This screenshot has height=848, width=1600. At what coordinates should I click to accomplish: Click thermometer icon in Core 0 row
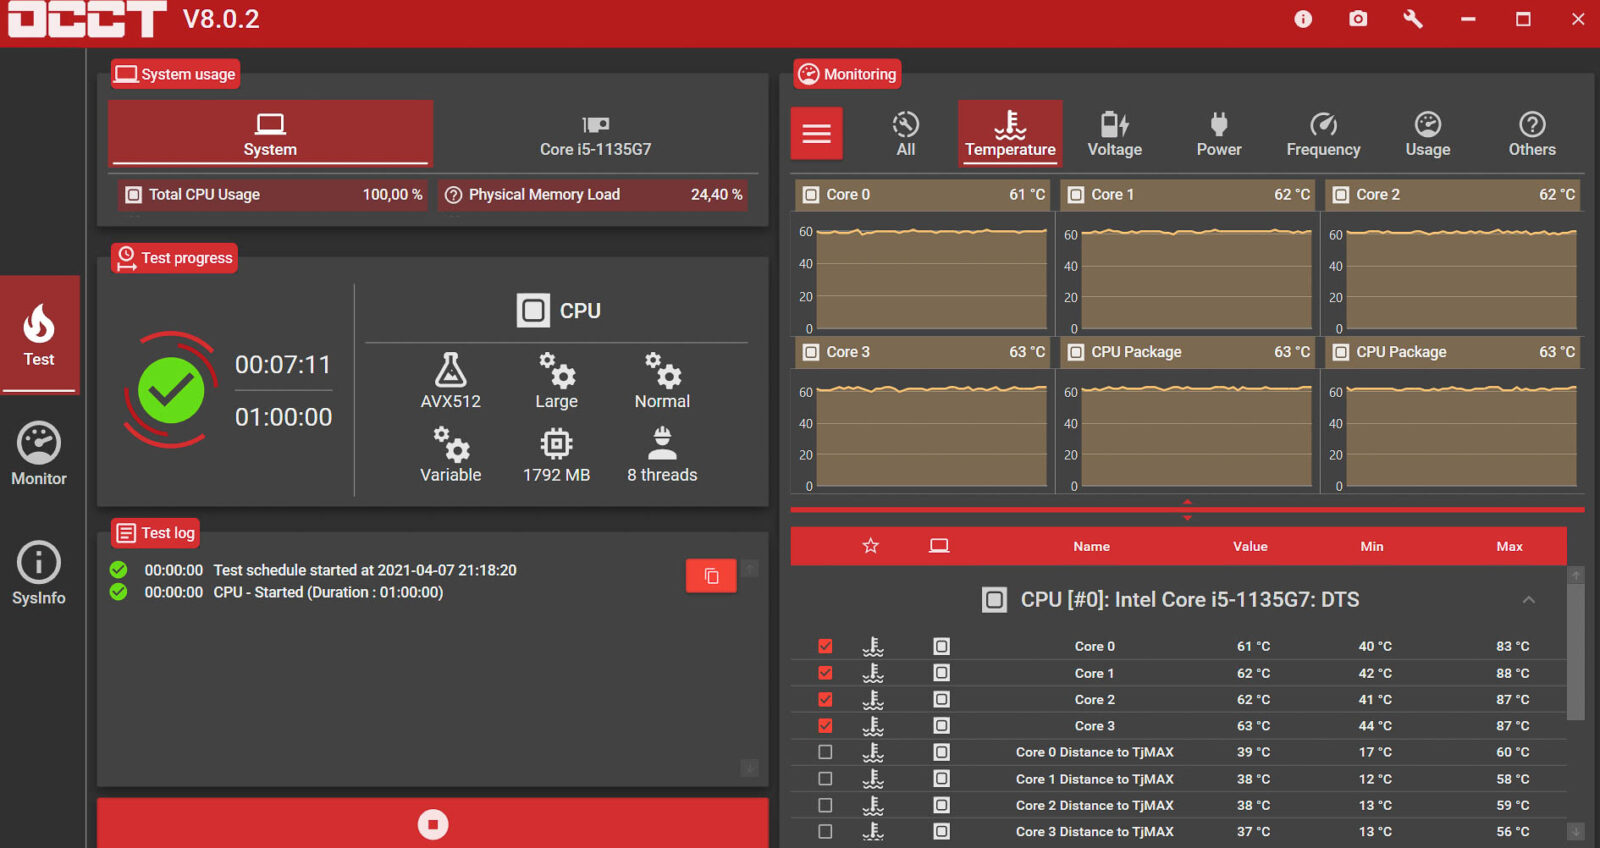[873, 646]
